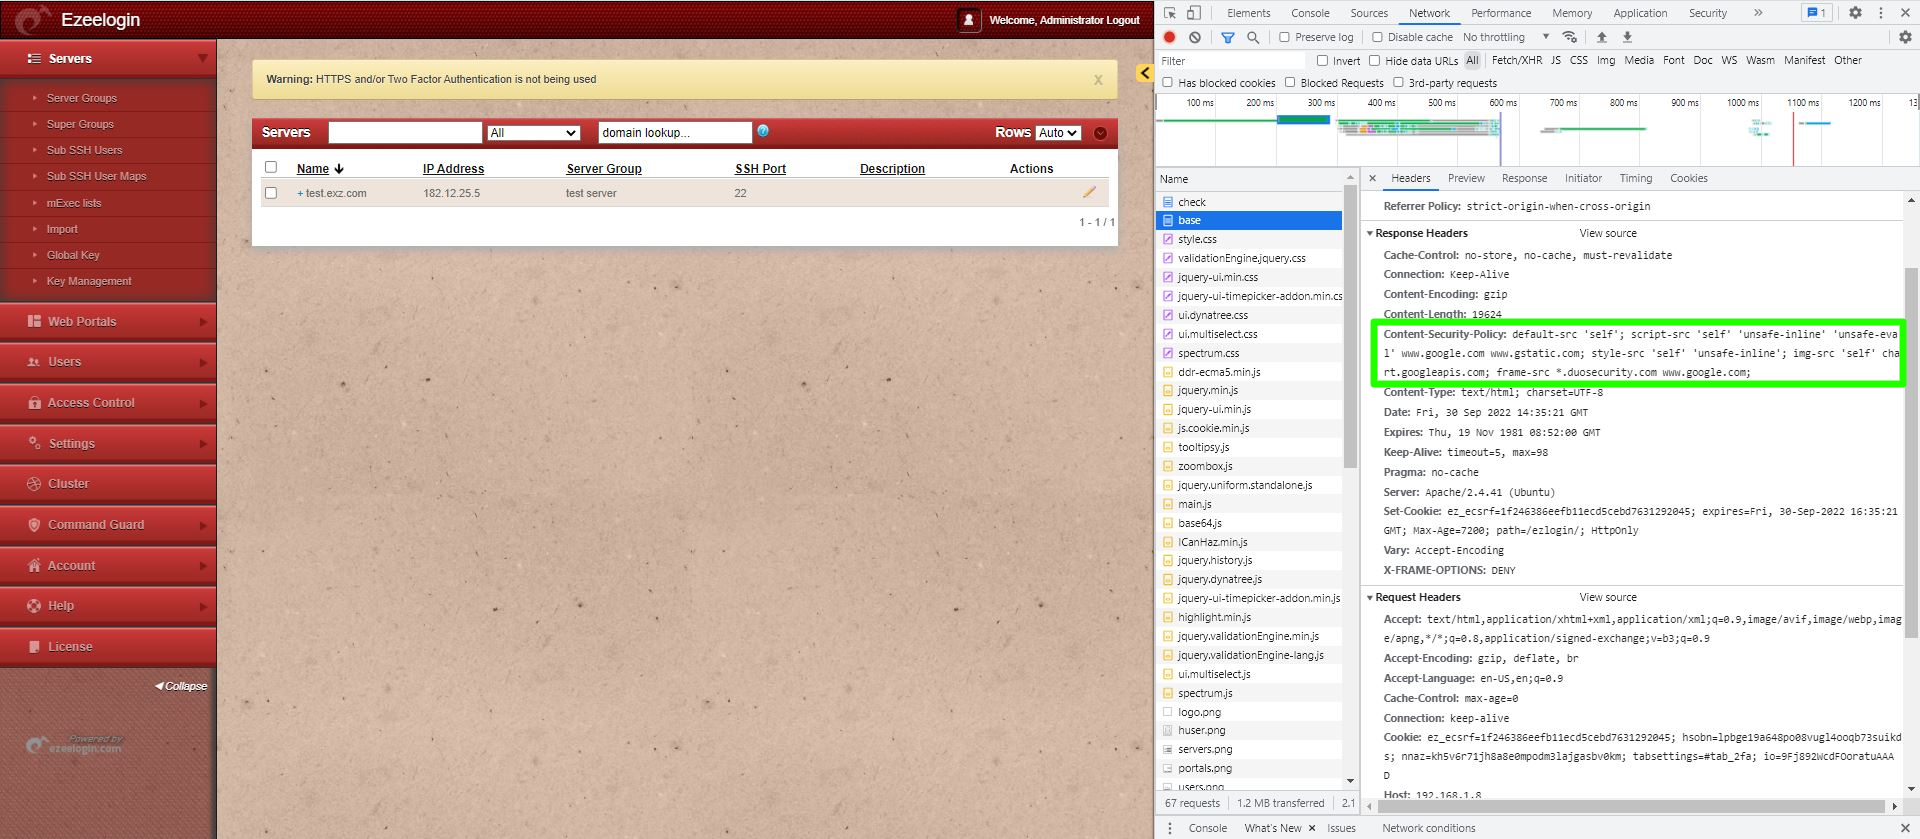The image size is (1920, 839).
Task: Toggle Hide data URLs checkbox
Action: 1375,60
